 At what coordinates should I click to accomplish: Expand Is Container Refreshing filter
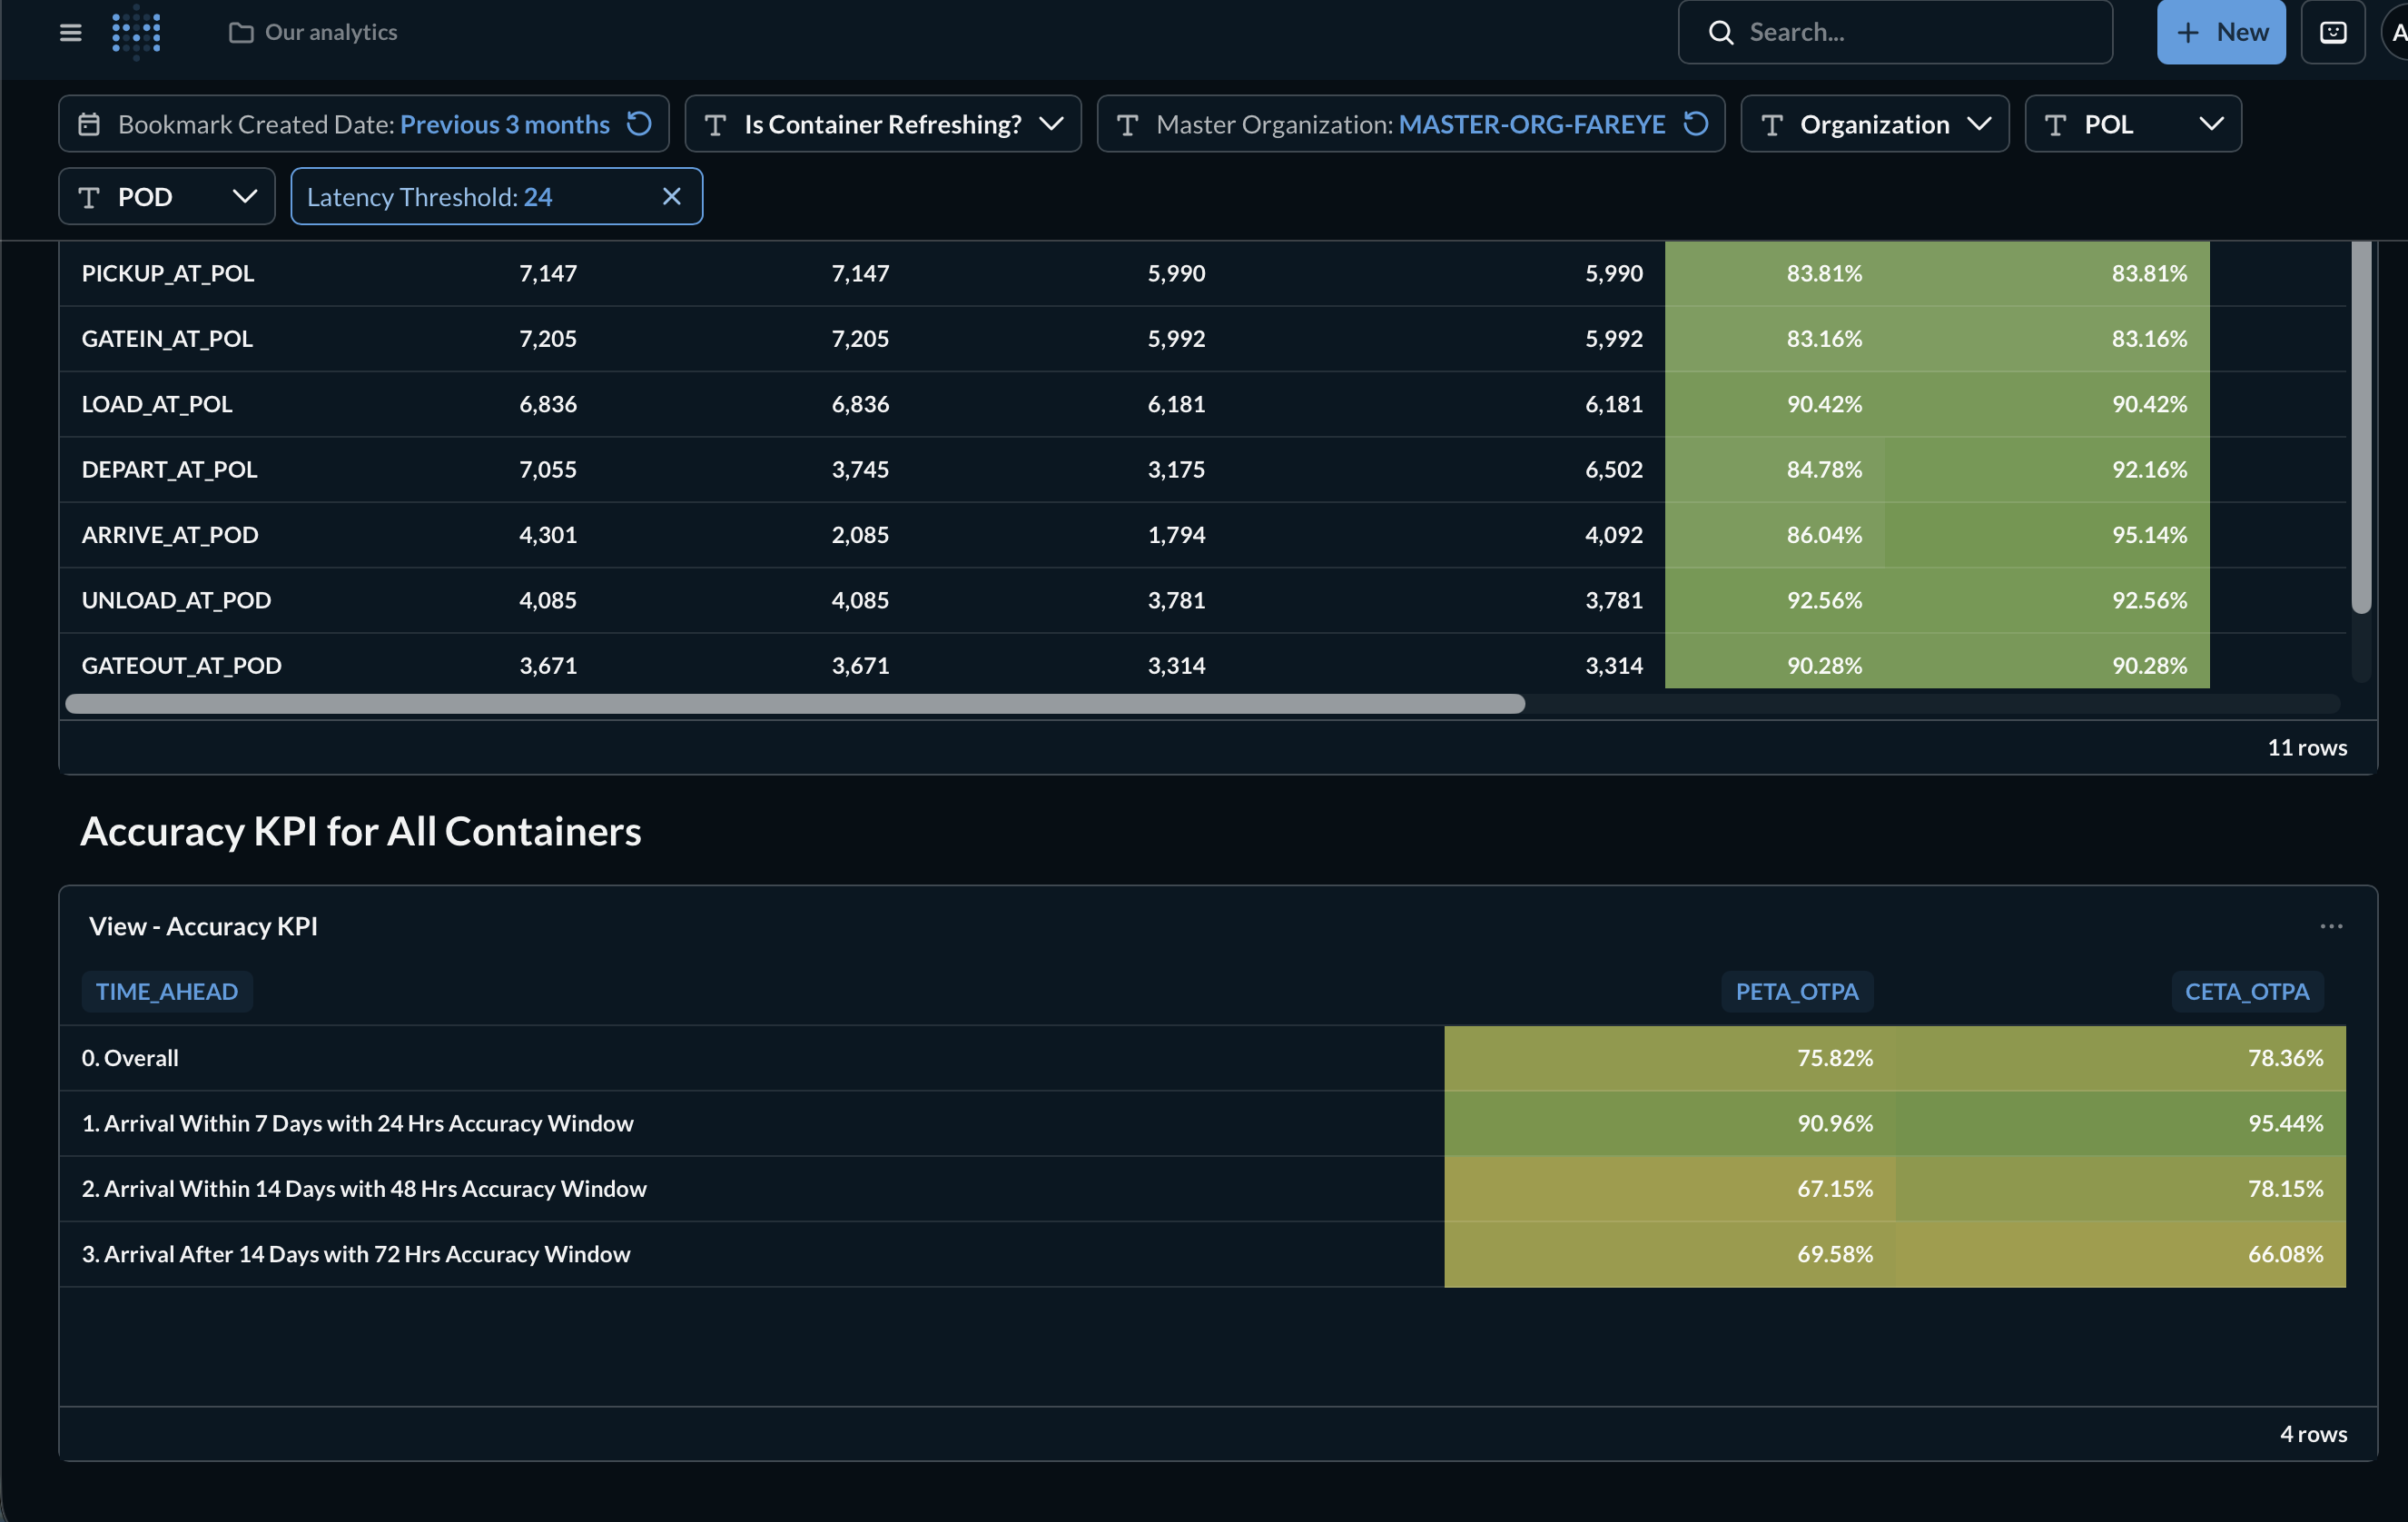pos(883,124)
